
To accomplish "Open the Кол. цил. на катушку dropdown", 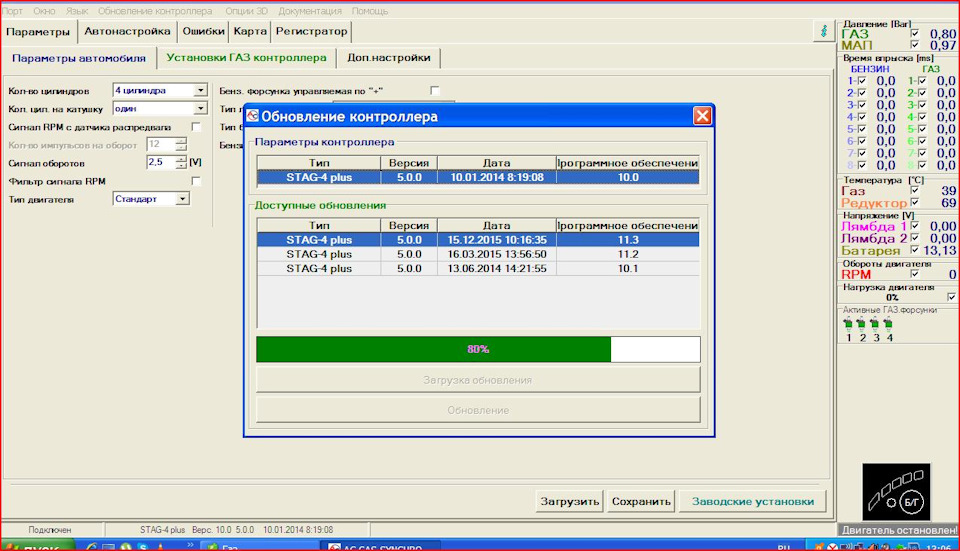I will click(x=200, y=108).
